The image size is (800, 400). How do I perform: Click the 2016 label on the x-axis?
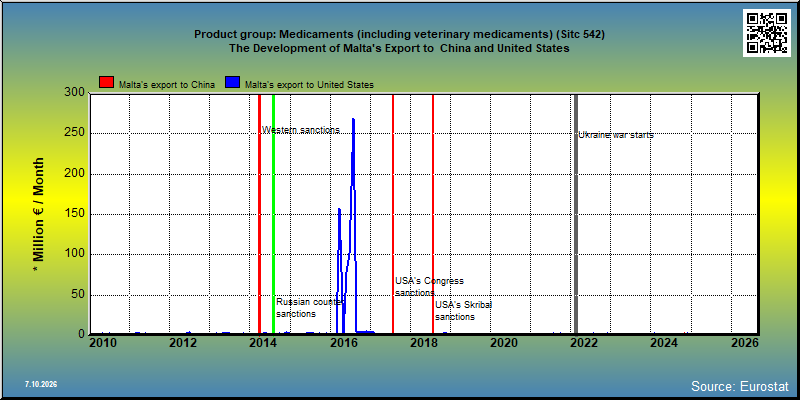pos(343,343)
